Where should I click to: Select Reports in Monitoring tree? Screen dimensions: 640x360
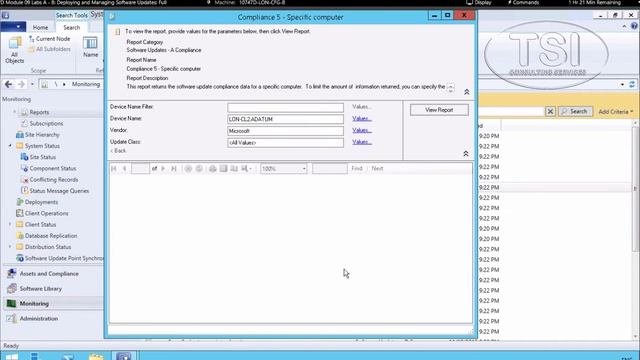(39, 112)
